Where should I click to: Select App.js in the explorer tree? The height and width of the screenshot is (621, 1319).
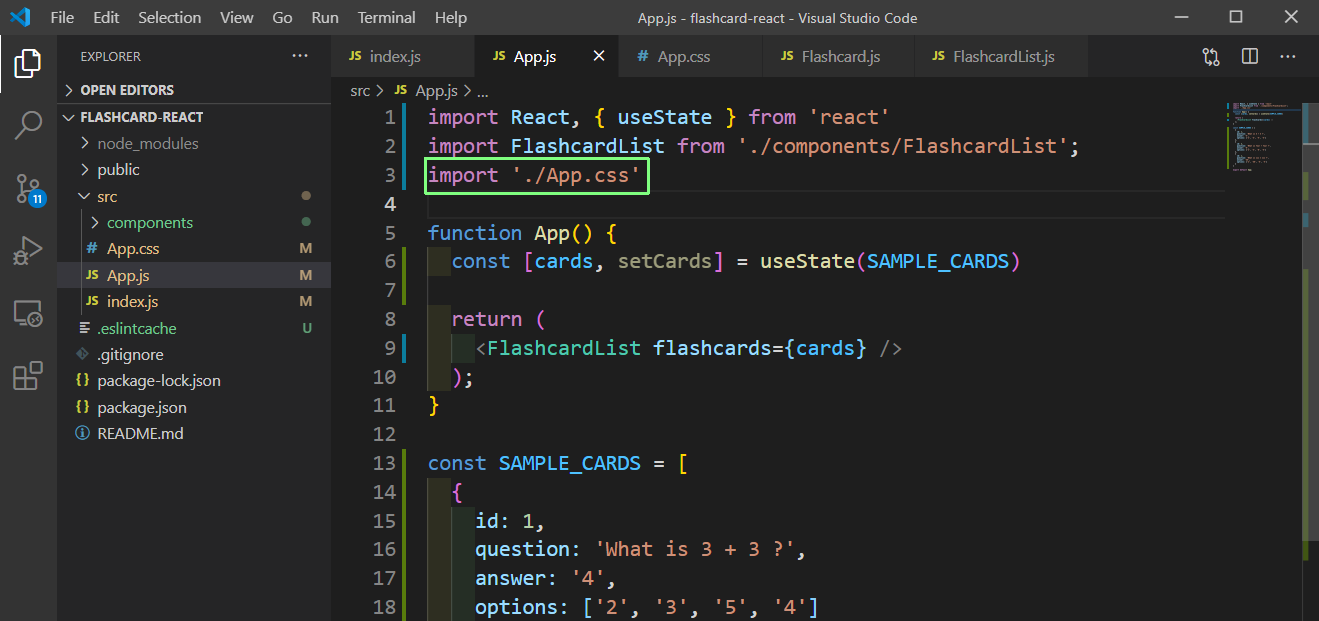(x=128, y=275)
